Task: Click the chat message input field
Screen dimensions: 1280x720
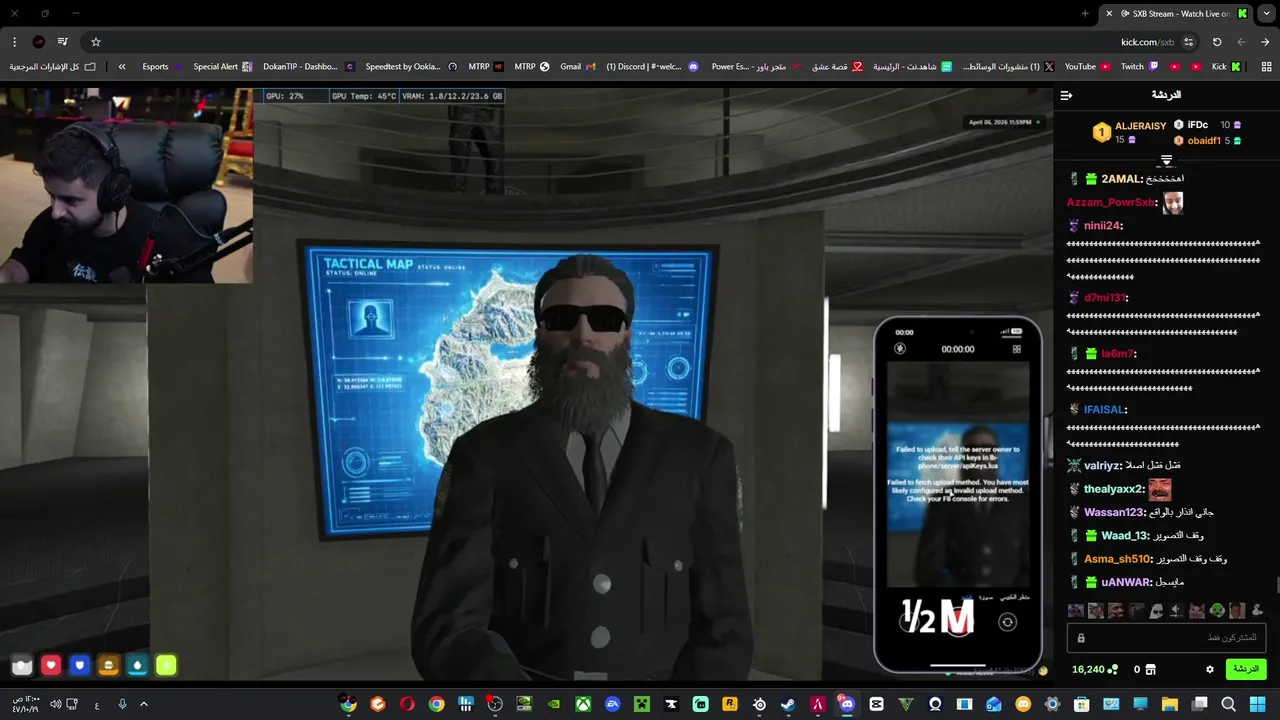Action: coord(1166,638)
